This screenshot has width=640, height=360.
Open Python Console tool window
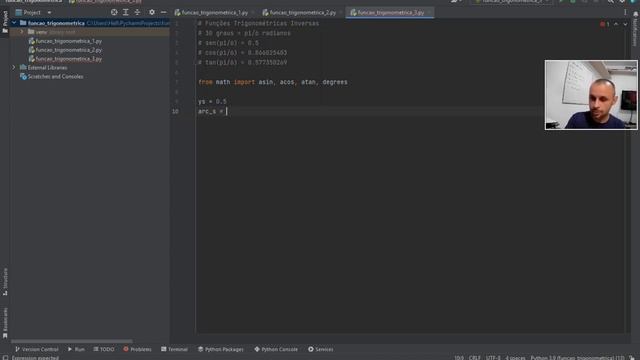pyautogui.click(x=276, y=349)
